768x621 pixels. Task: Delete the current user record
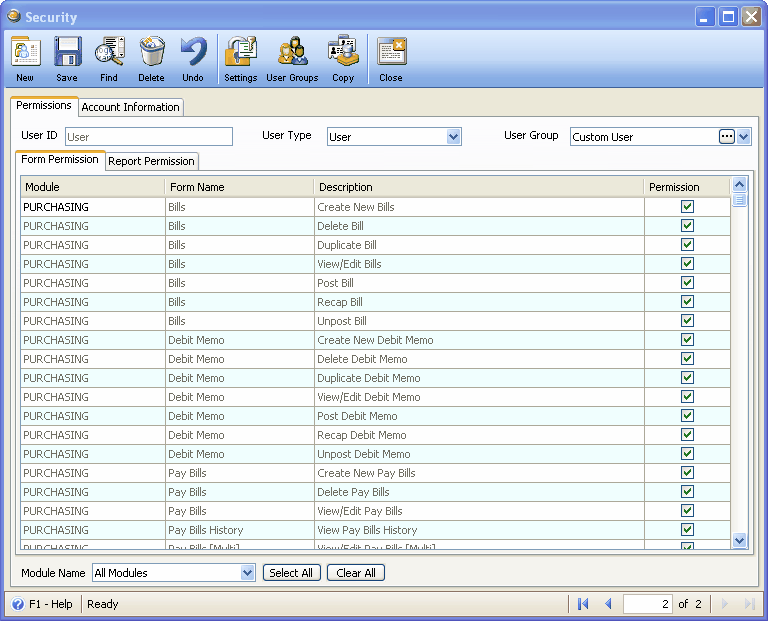click(x=151, y=58)
